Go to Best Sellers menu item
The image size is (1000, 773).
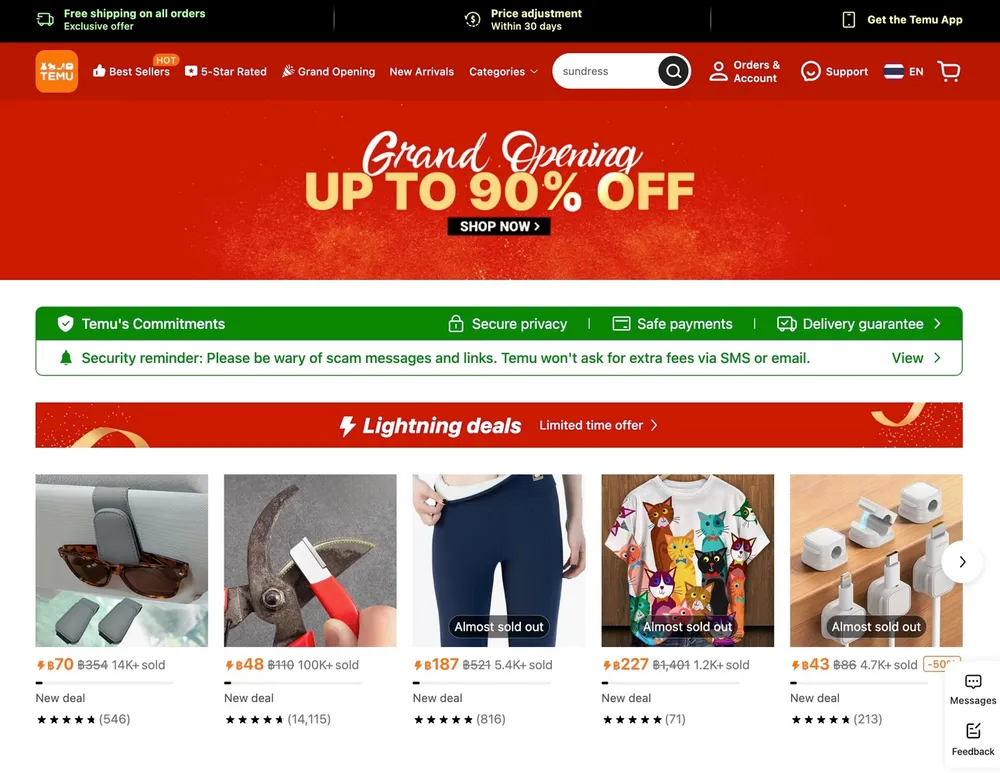[x=131, y=71]
